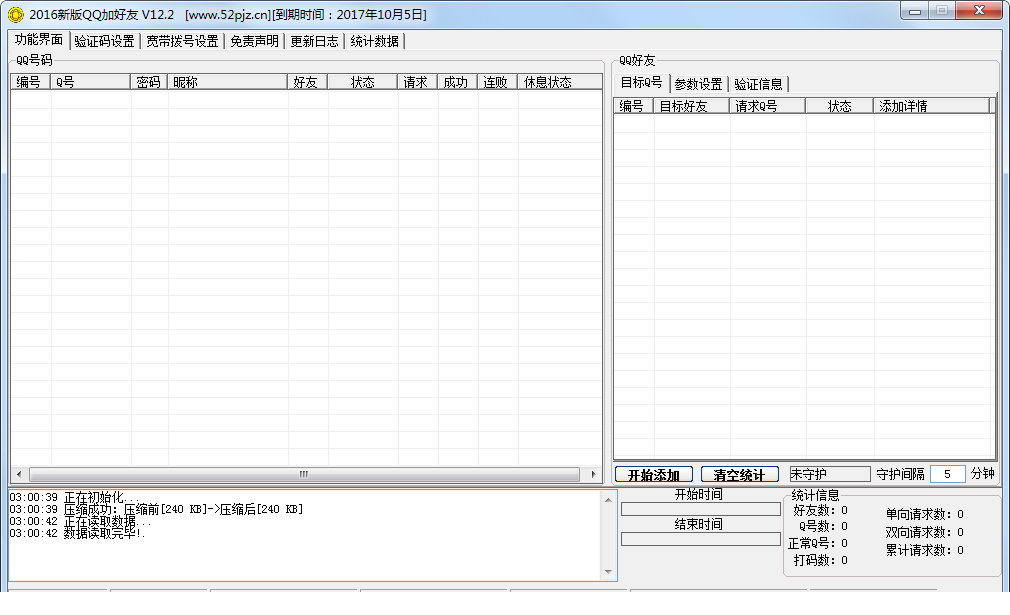Click the 成功 column header
This screenshot has width=1010, height=615.
click(x=457, y=82)
